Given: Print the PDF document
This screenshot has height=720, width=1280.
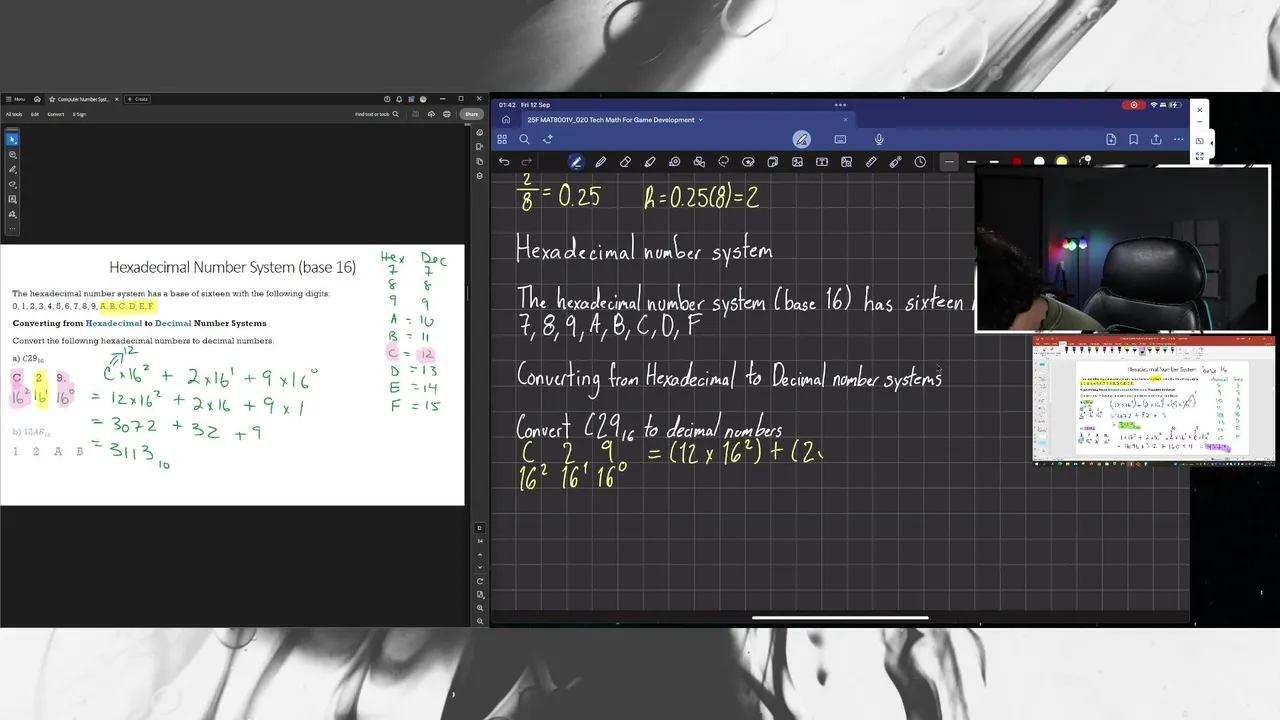Looking at the screenshot, I should [446, 114].
